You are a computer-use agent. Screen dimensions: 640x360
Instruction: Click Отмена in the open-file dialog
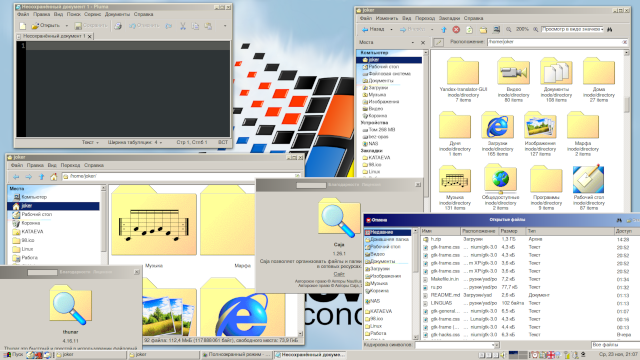point(377,220)
